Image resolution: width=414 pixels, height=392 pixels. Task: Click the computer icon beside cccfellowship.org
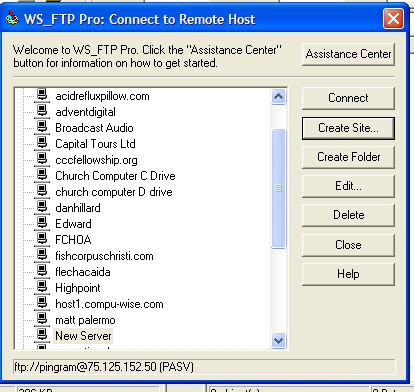point(42,159)
